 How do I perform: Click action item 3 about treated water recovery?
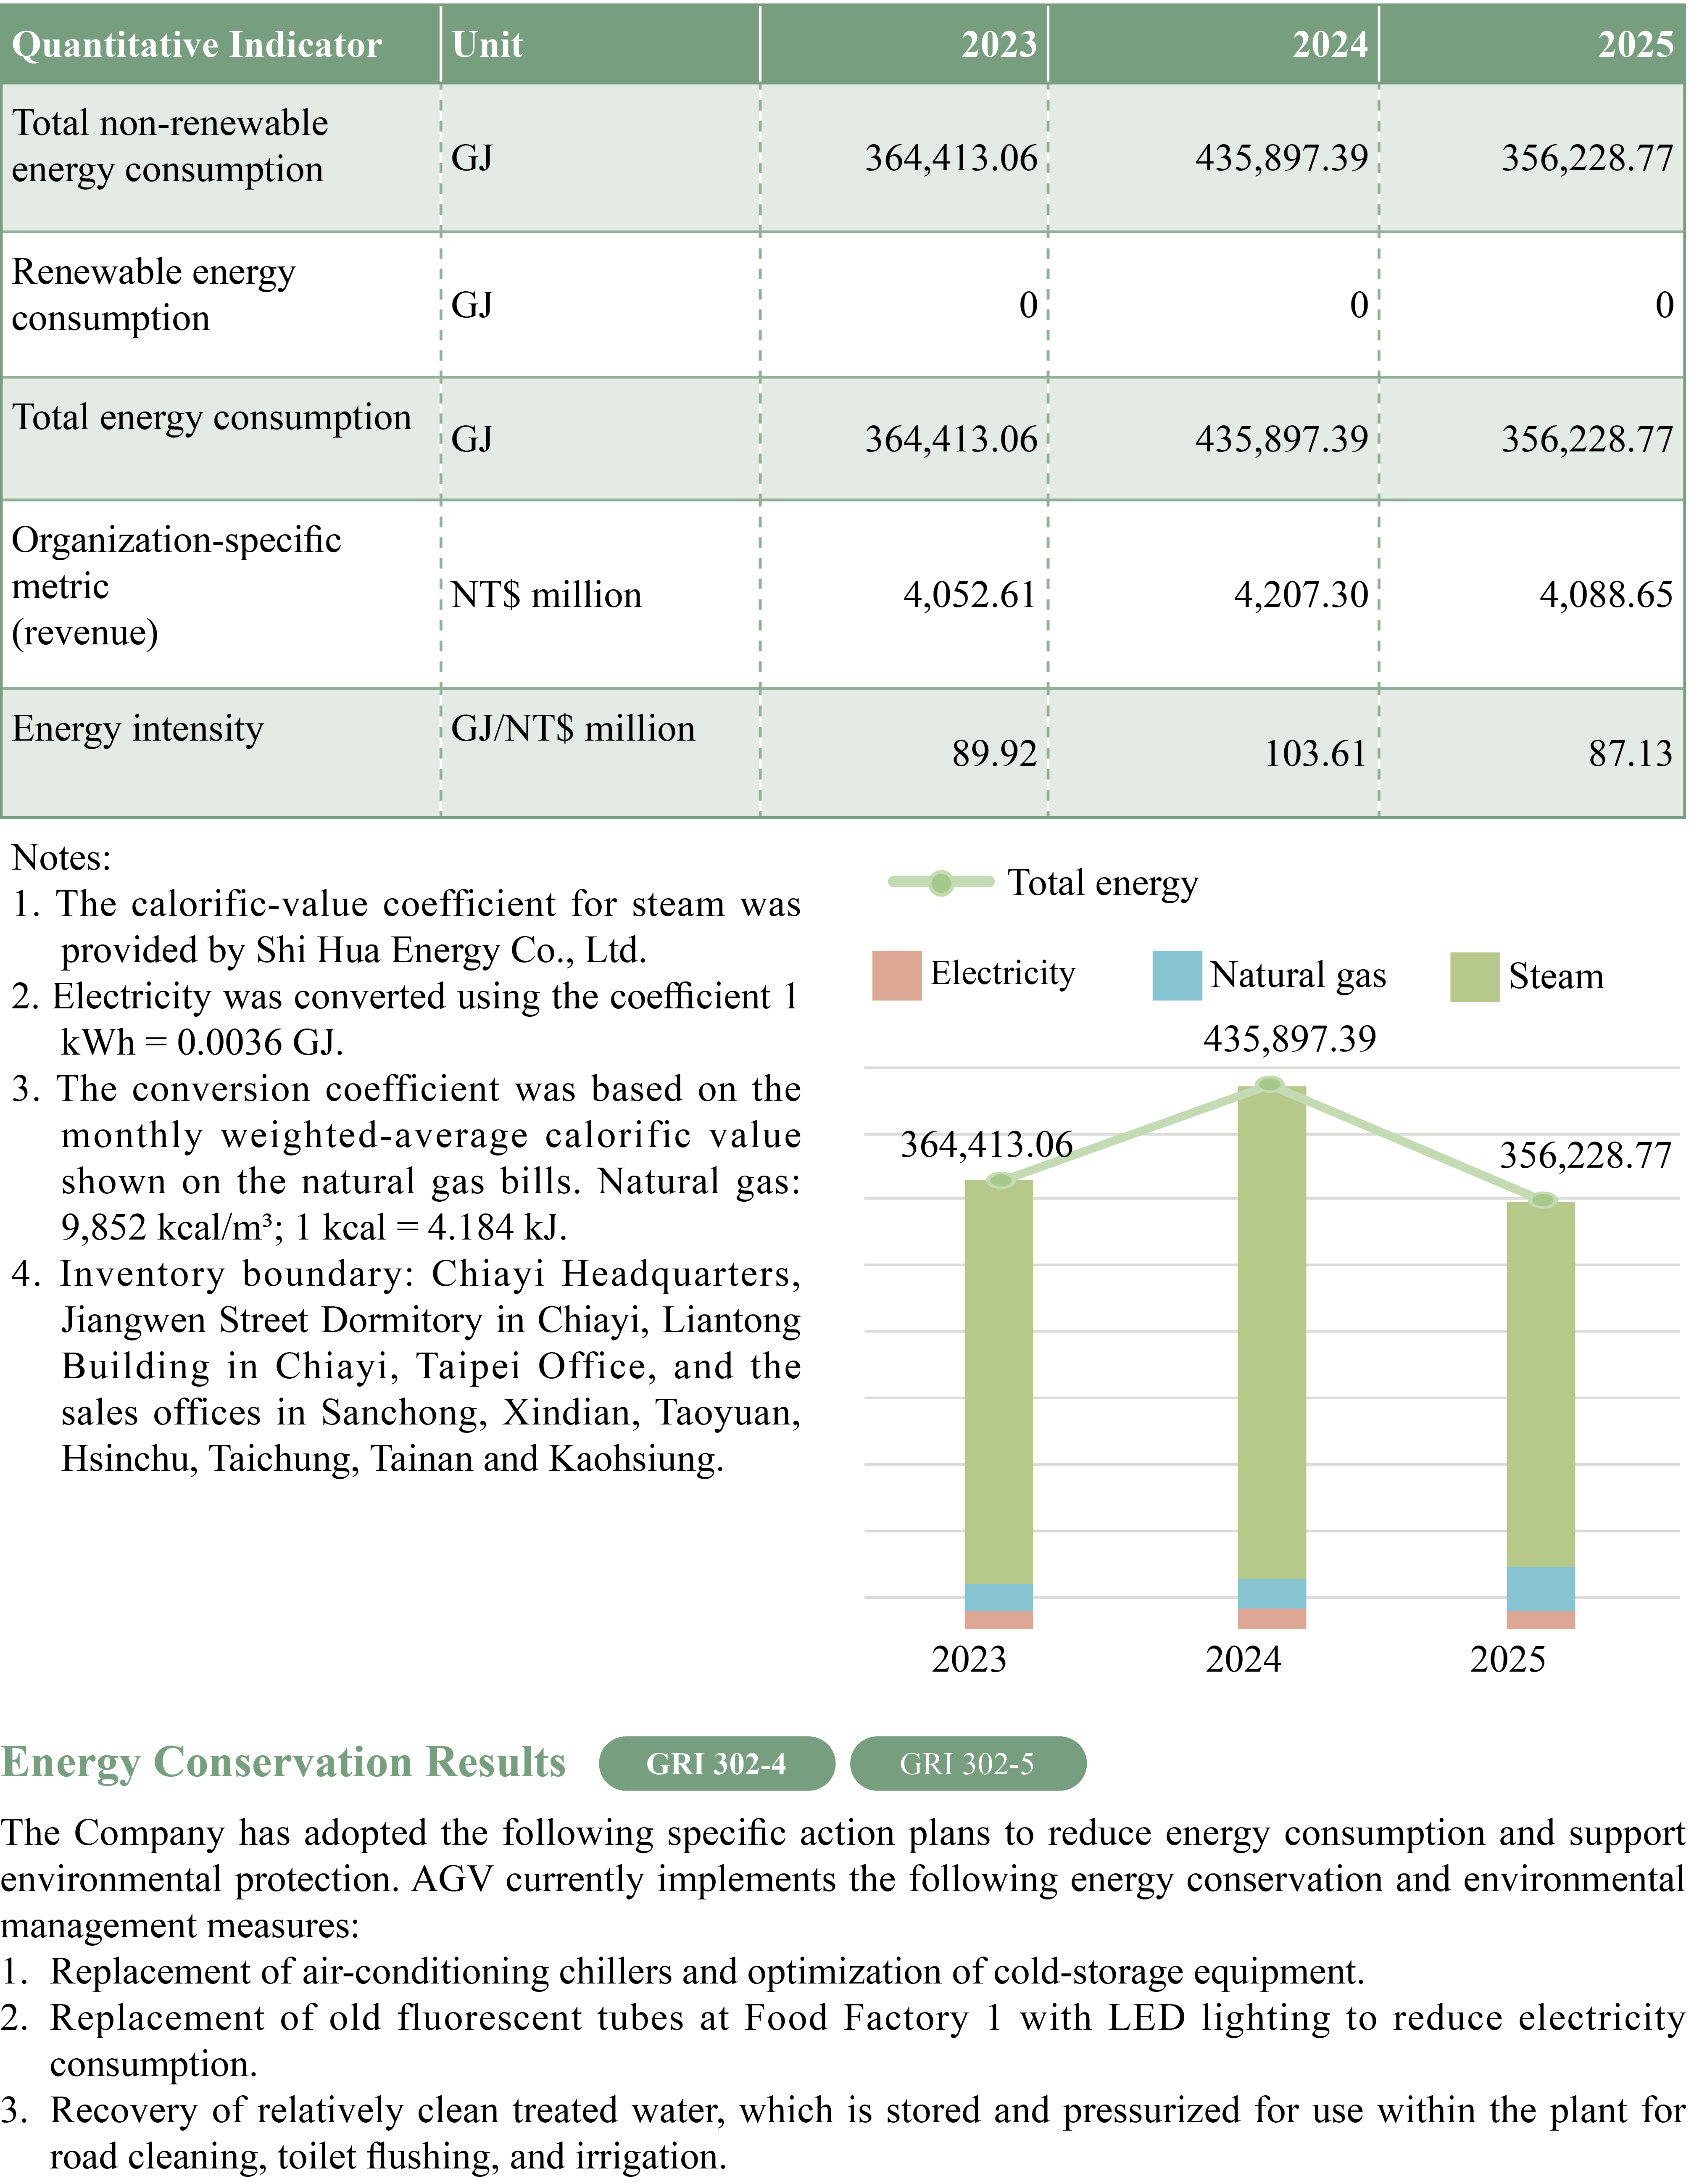843,2133
